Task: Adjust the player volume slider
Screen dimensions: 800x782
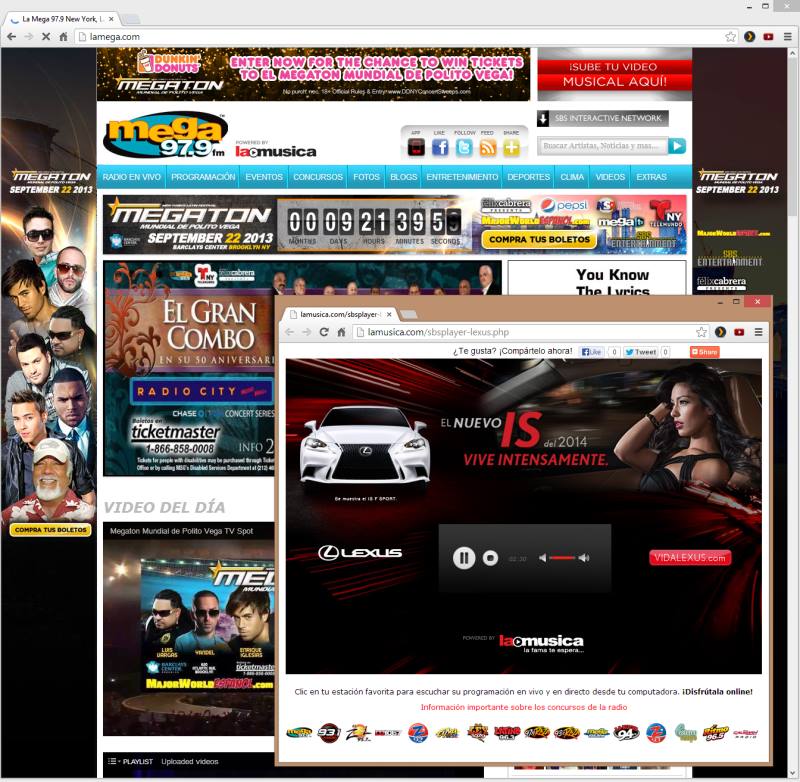Action: pyautogui.click(x=562, y=558)
